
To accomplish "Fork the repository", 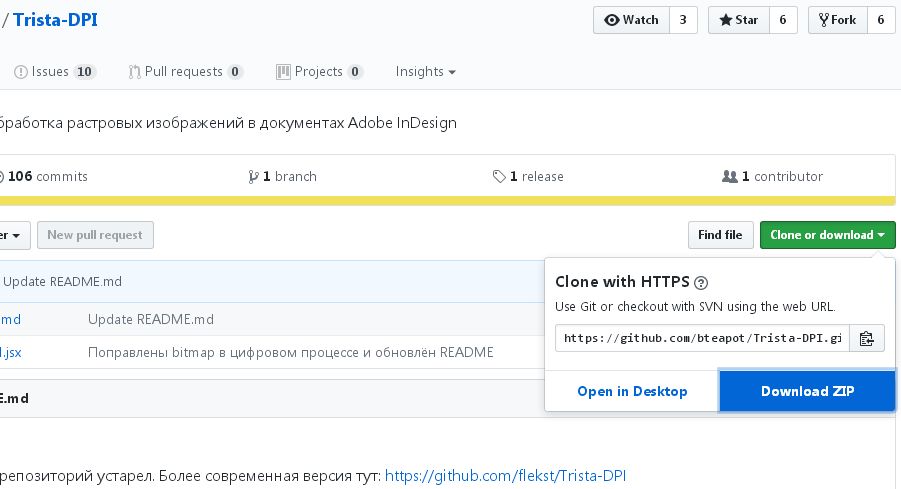I will tap(838, 20).
